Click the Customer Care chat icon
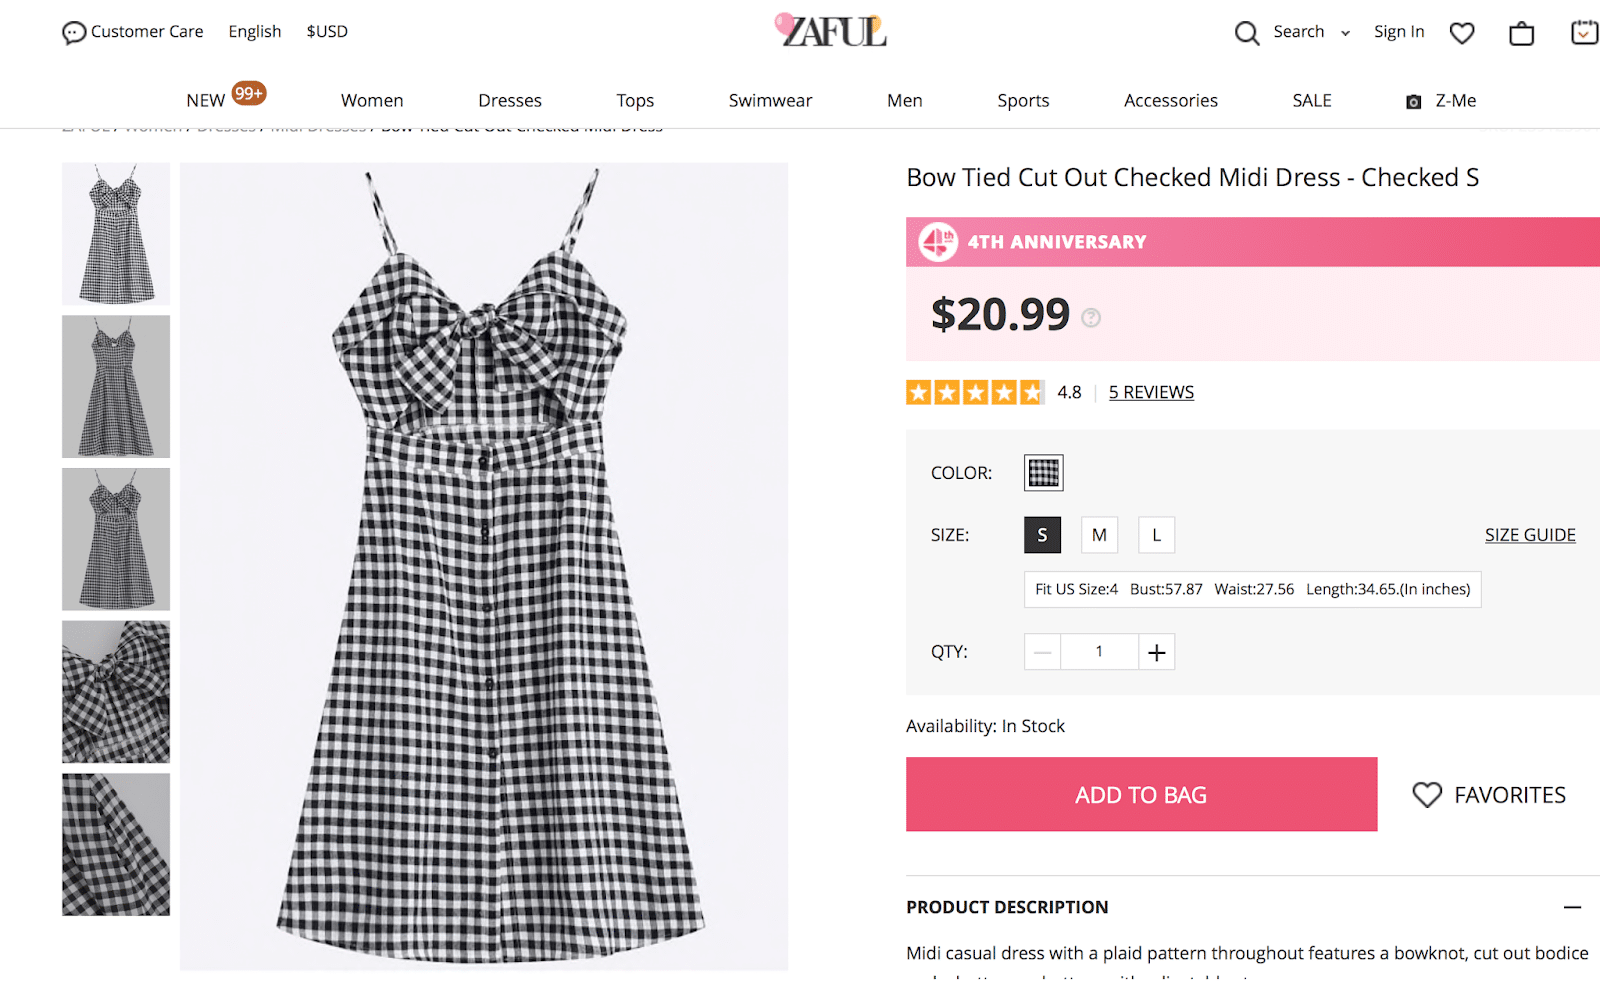Image resolution: width=1600 pixels, height=983 pixels. 74,33
